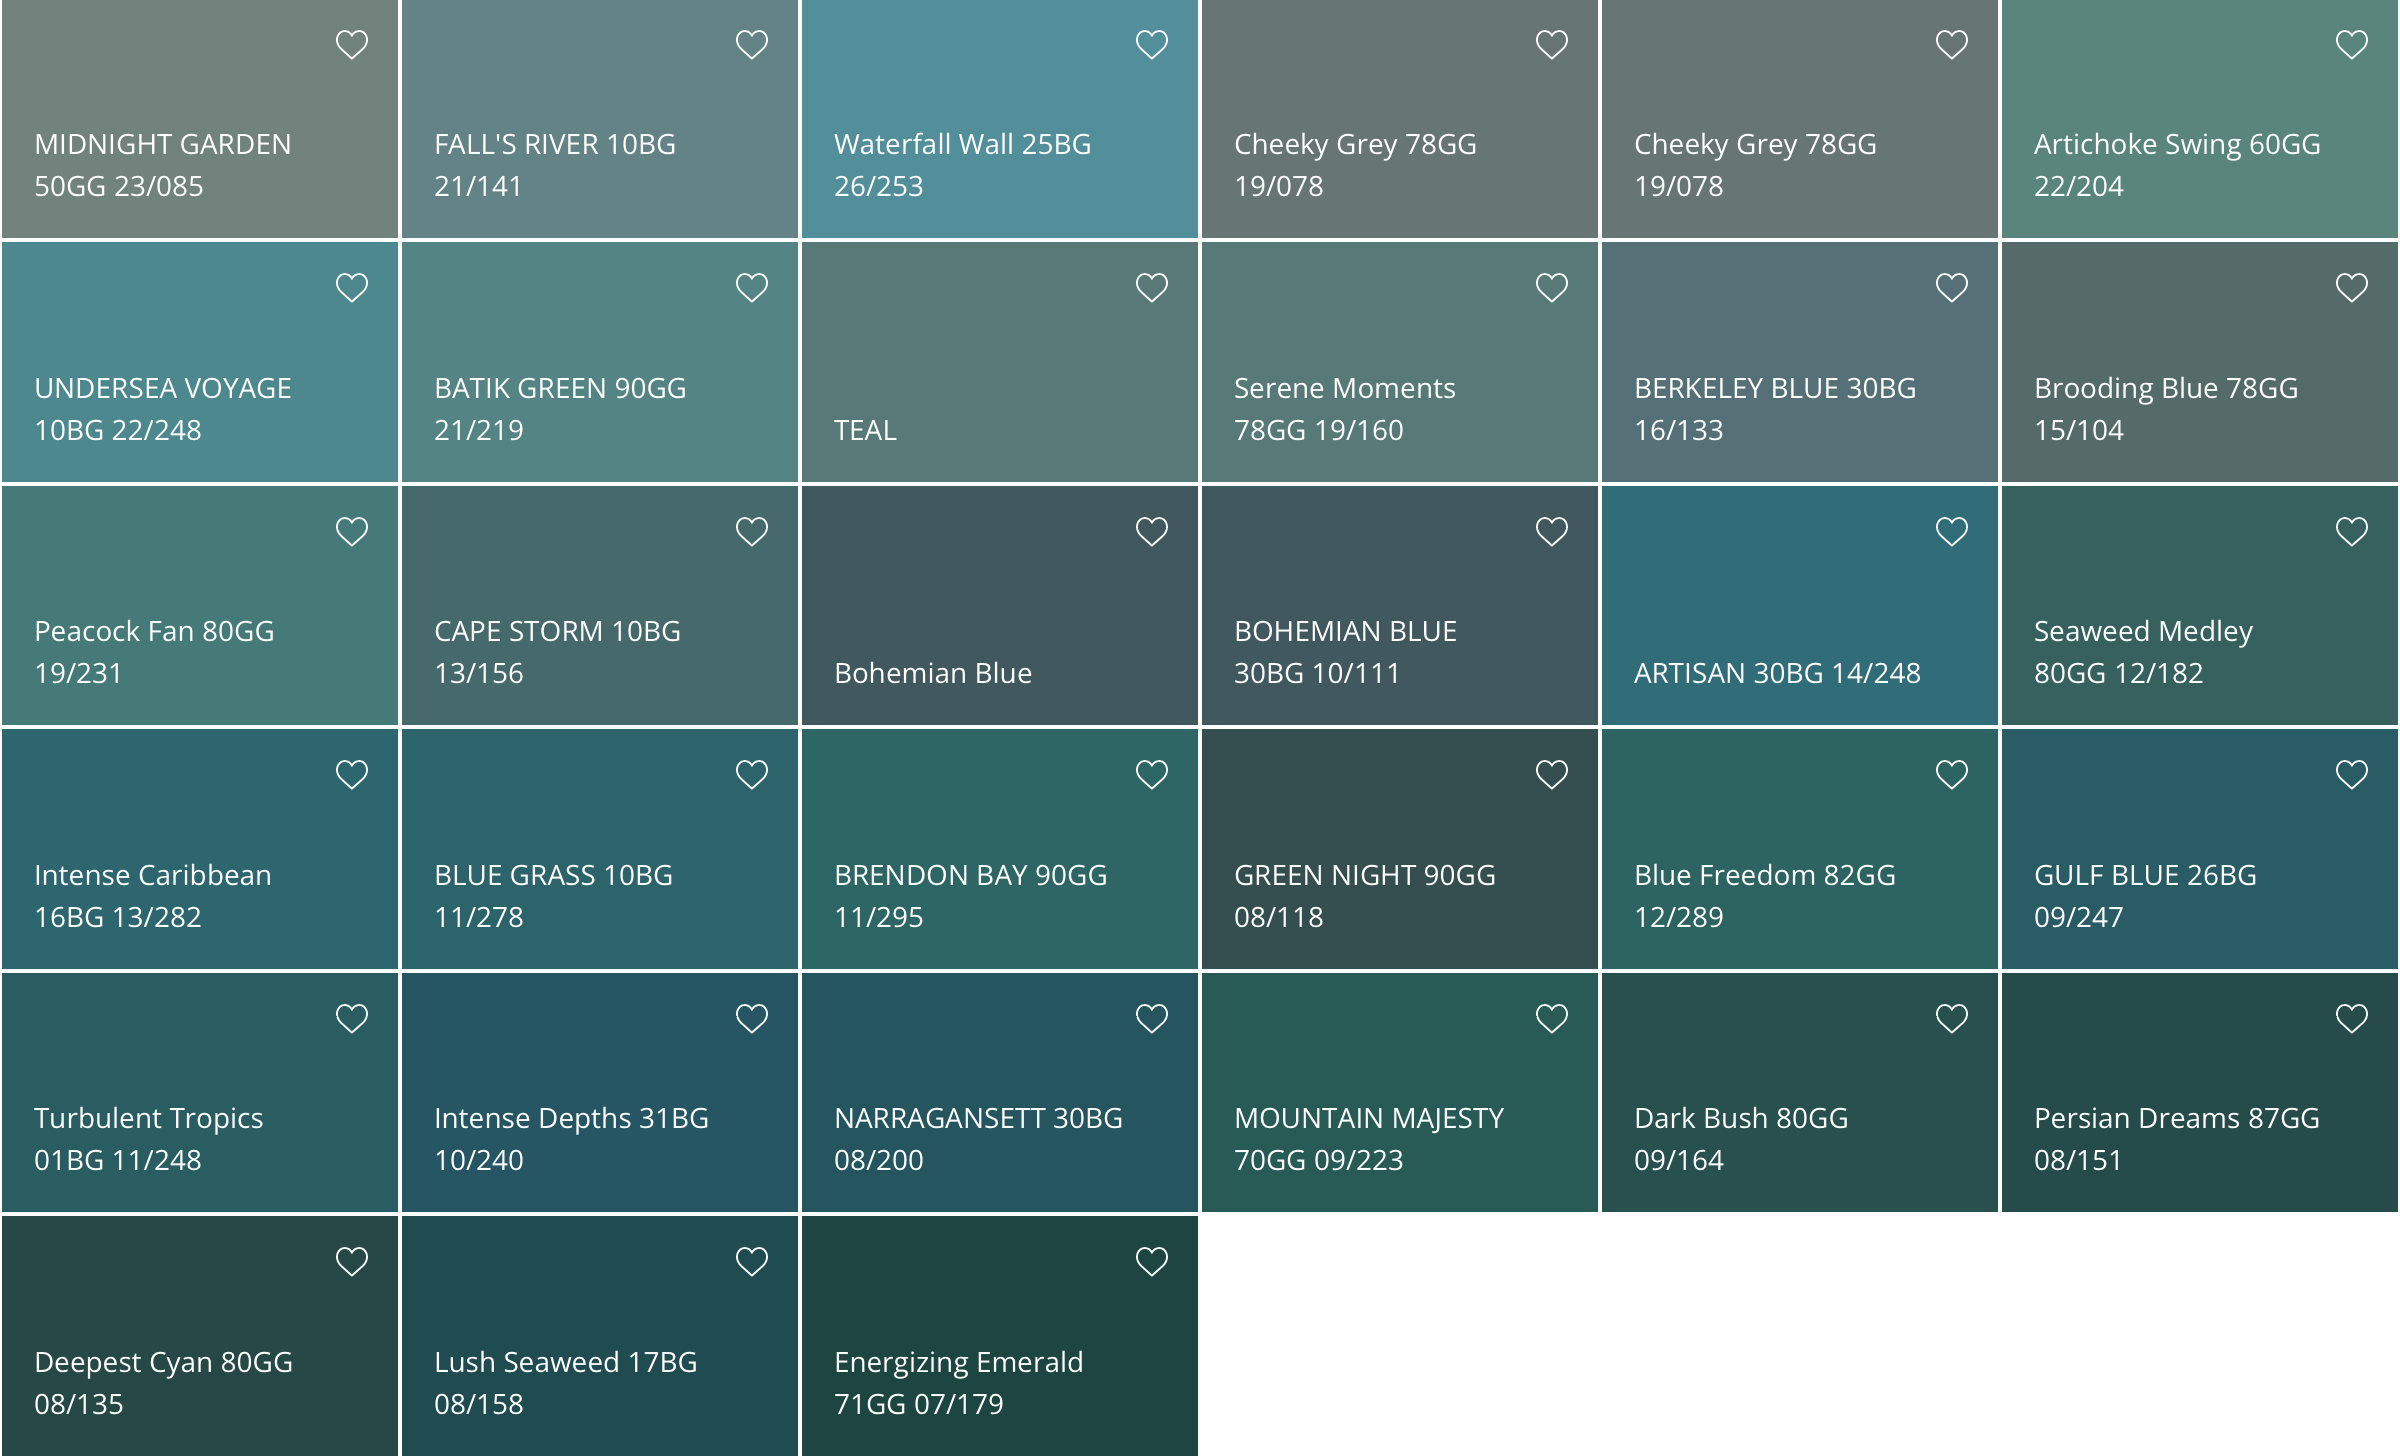
Task: Heart the Green Night 90GG swatch
Action: point(1552,775)
